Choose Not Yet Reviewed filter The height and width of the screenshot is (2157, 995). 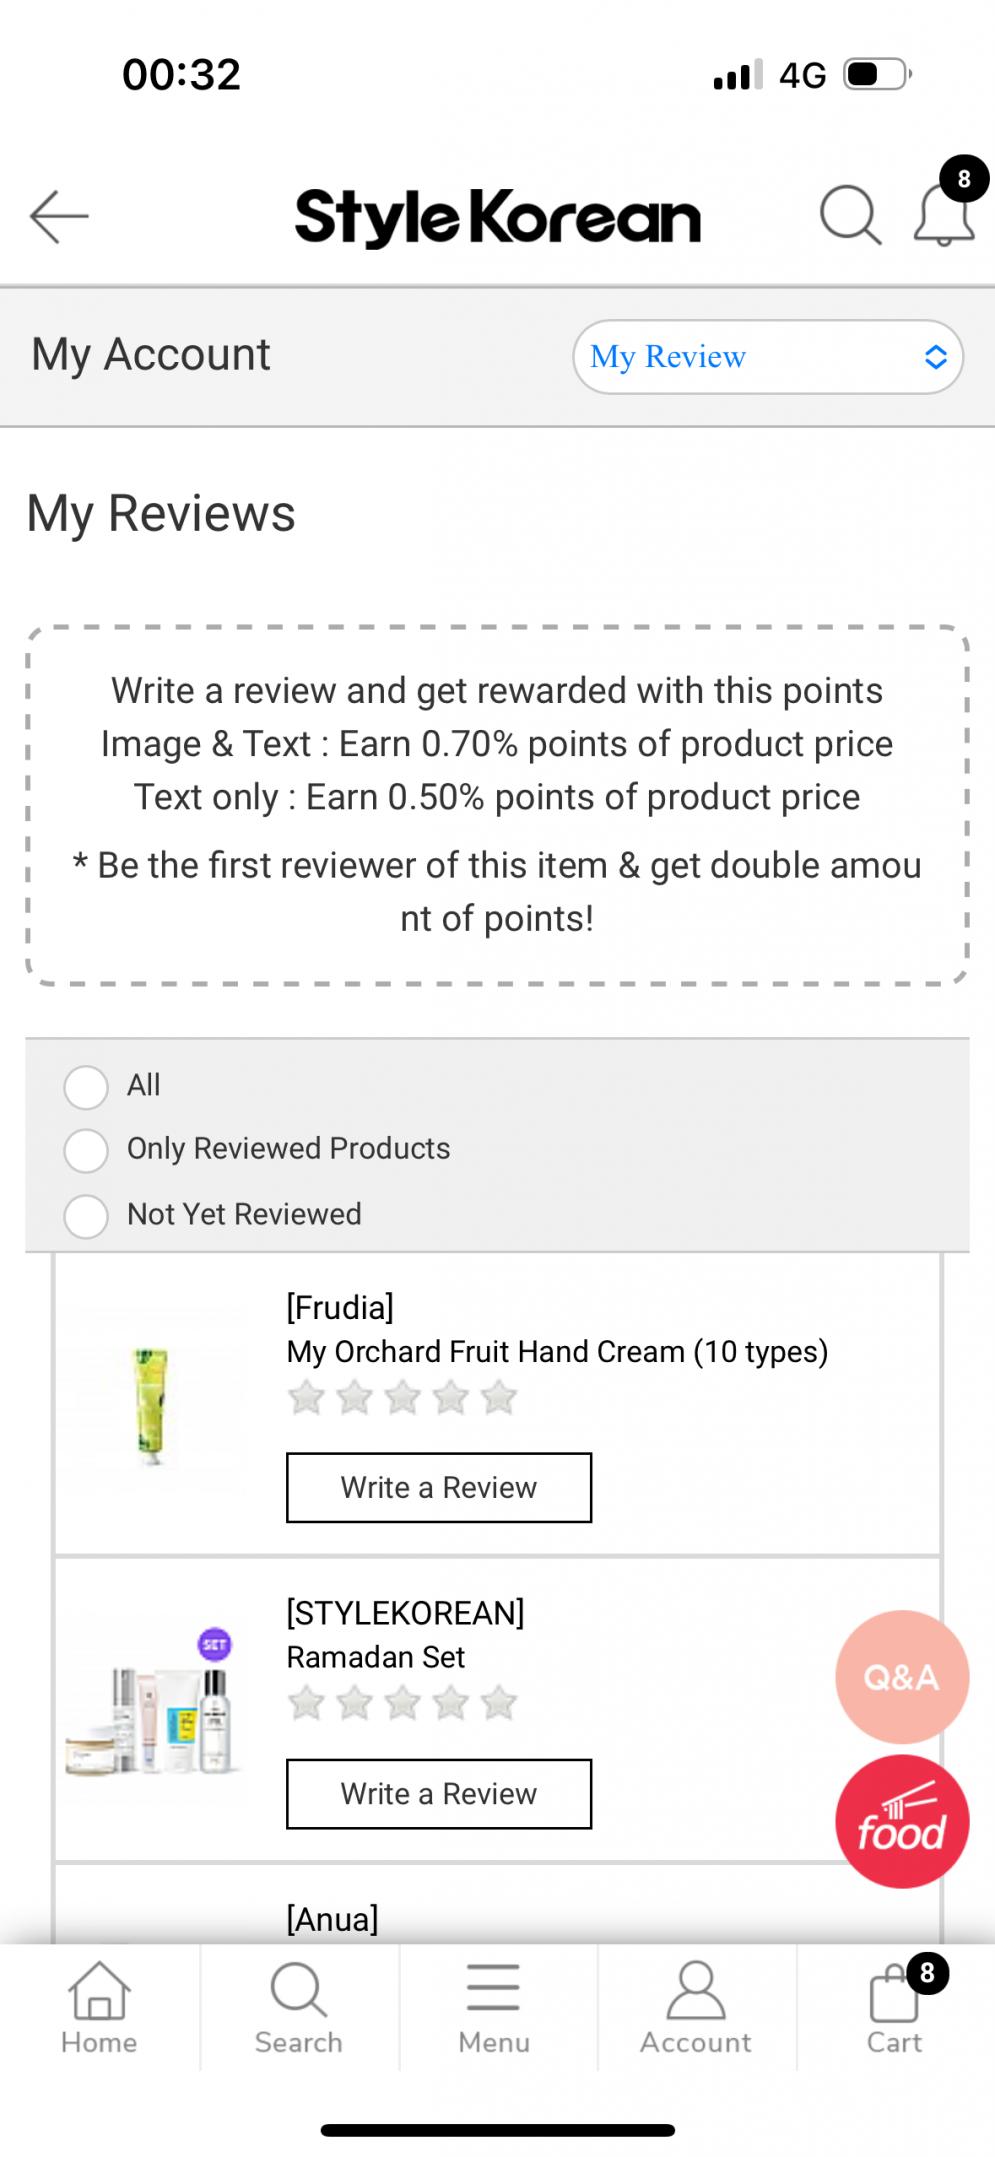point(86,1216)
